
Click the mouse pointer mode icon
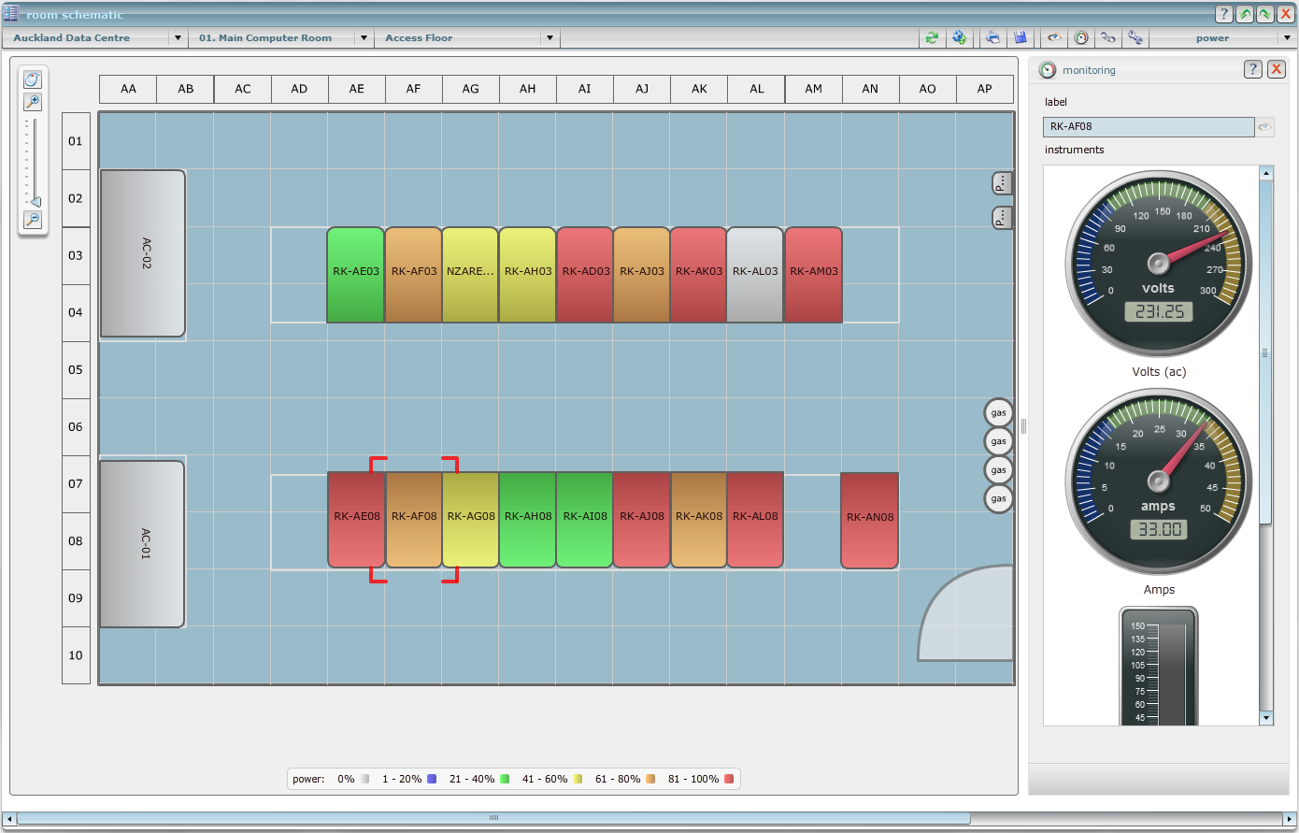[33, 80]
